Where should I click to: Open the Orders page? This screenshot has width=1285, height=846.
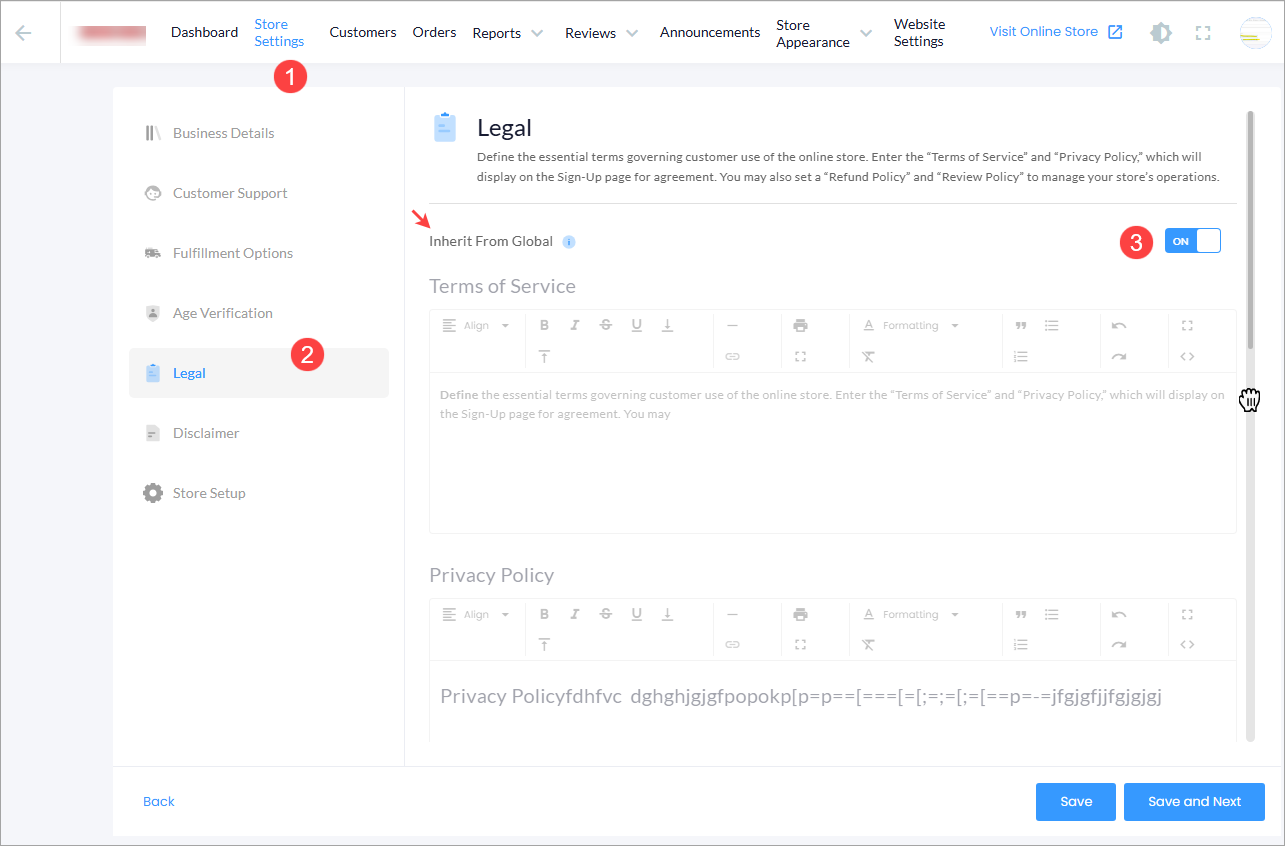click(x=434, y=32)
